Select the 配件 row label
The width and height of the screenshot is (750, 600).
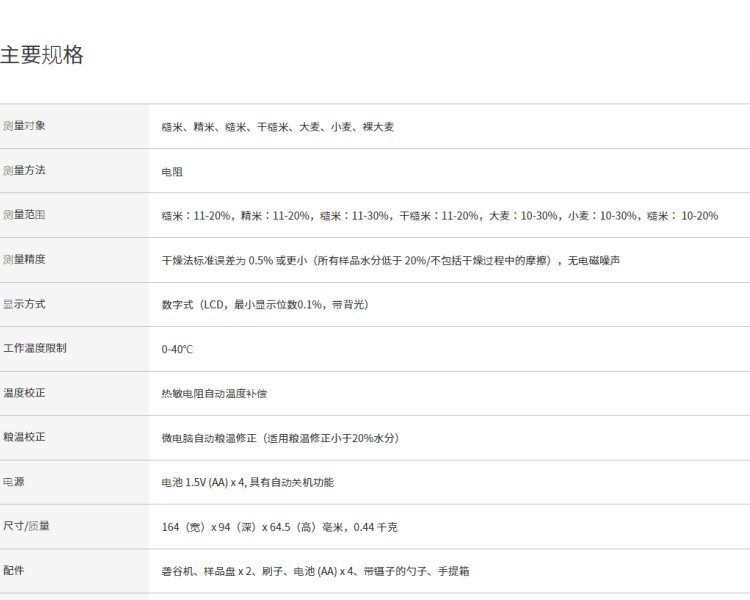click(13, 570)
